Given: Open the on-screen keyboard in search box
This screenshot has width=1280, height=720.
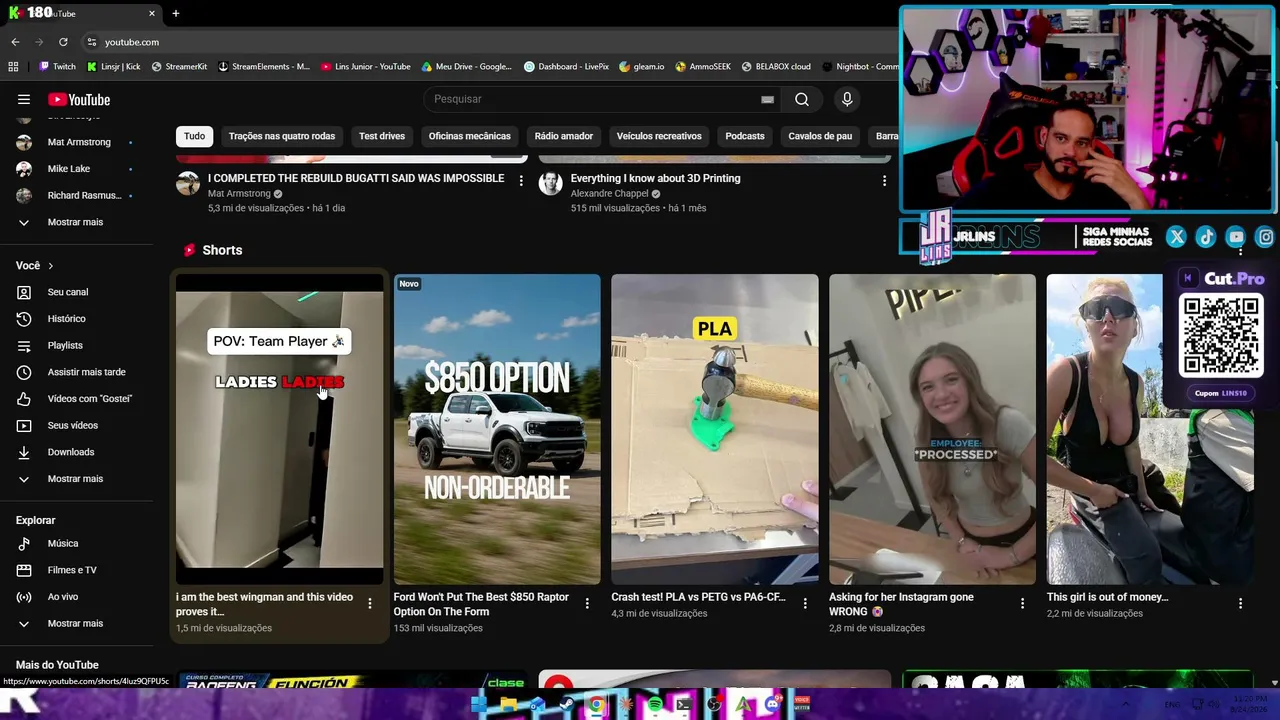Looking at the screenshot, I should point(767,99).
